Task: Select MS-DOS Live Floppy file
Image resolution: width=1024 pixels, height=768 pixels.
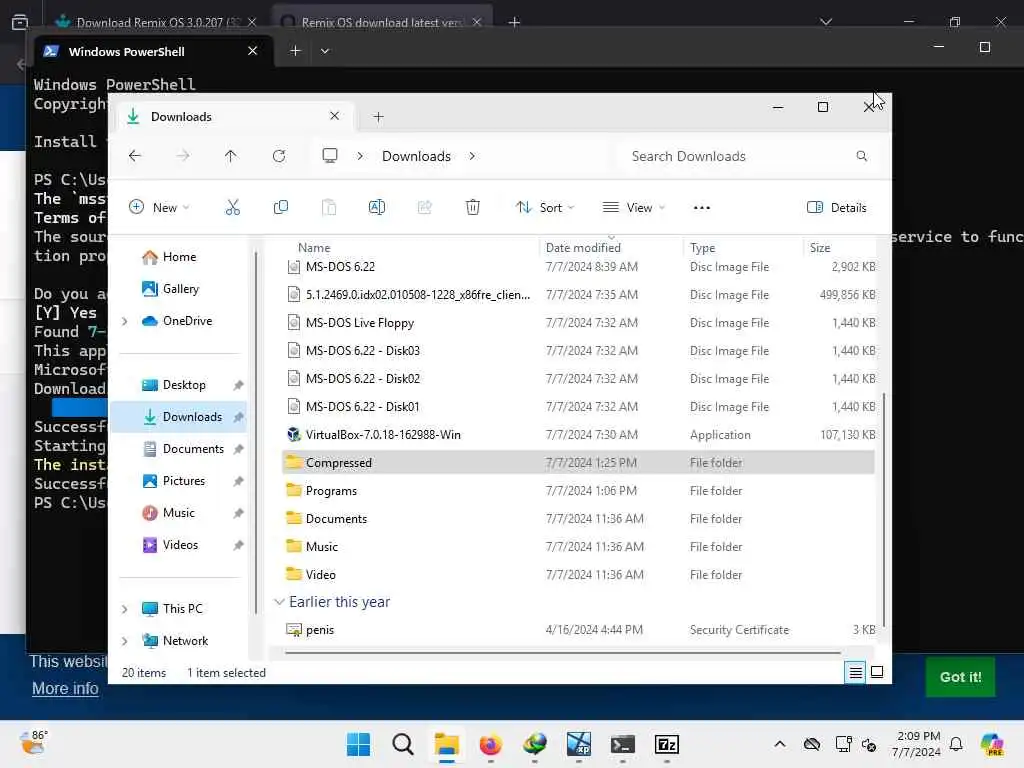Action: point(579,323)
